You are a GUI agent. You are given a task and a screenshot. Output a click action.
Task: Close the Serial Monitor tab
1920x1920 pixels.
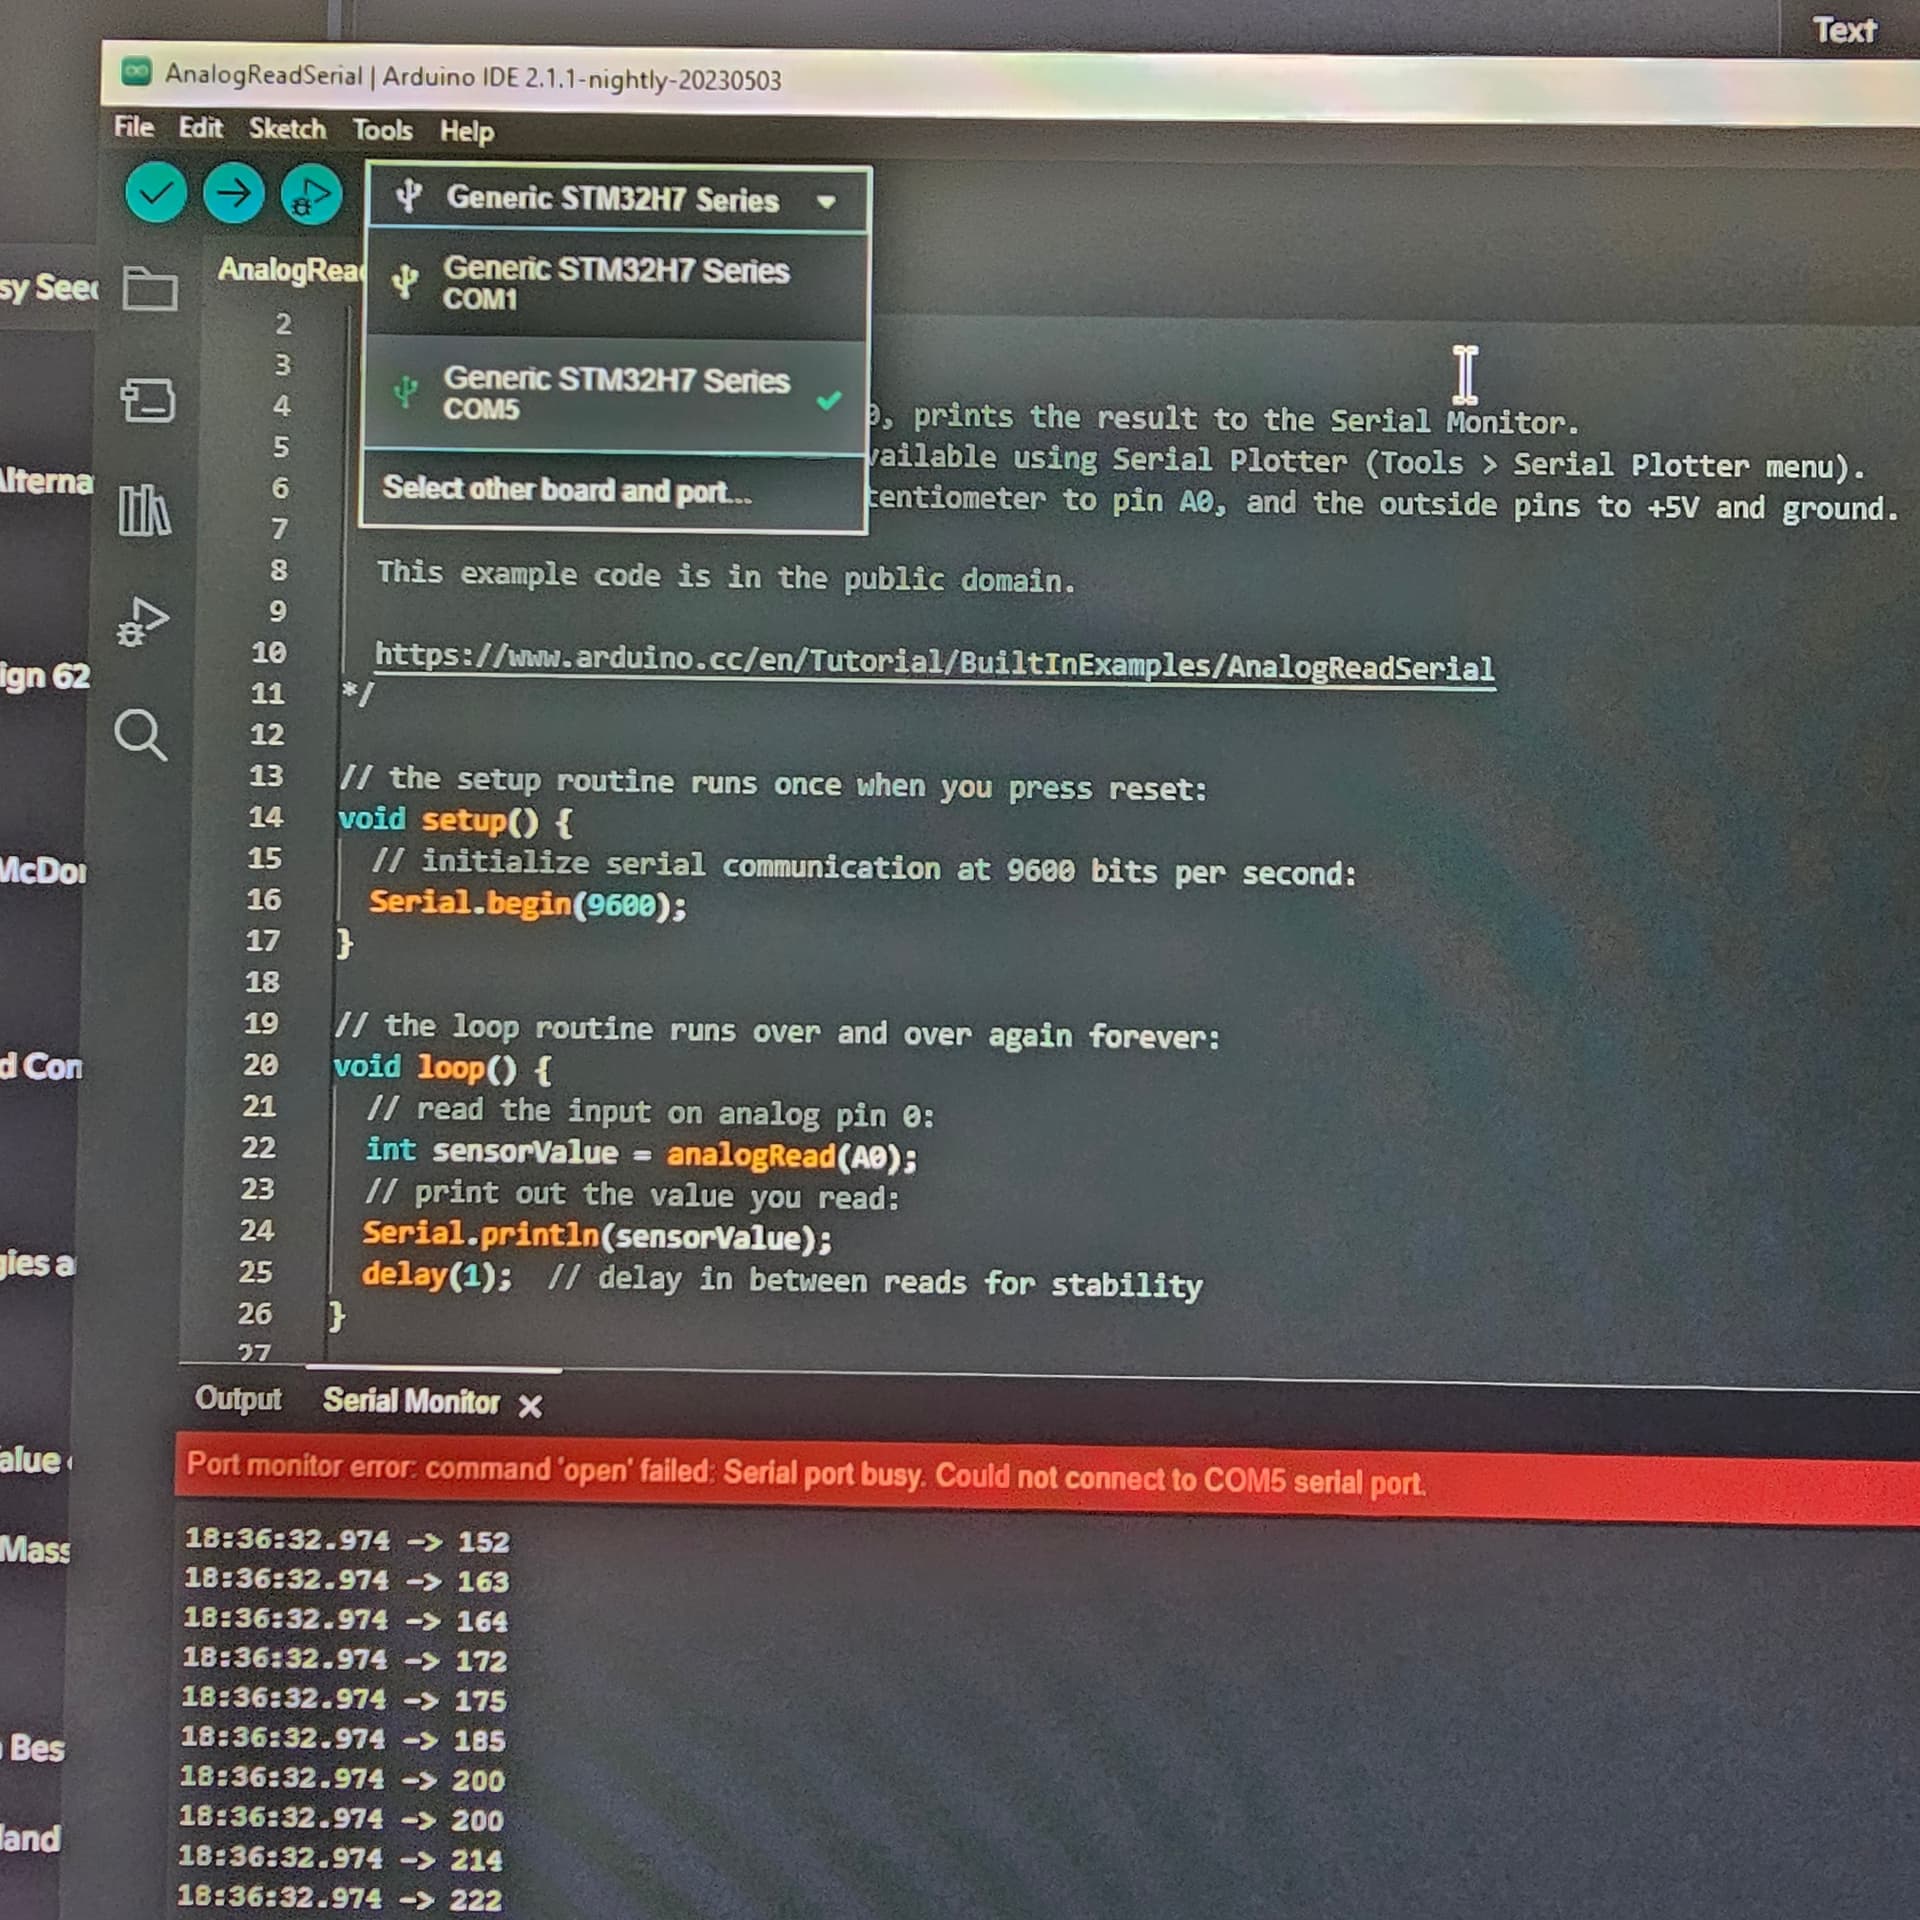pos(530,1407)
